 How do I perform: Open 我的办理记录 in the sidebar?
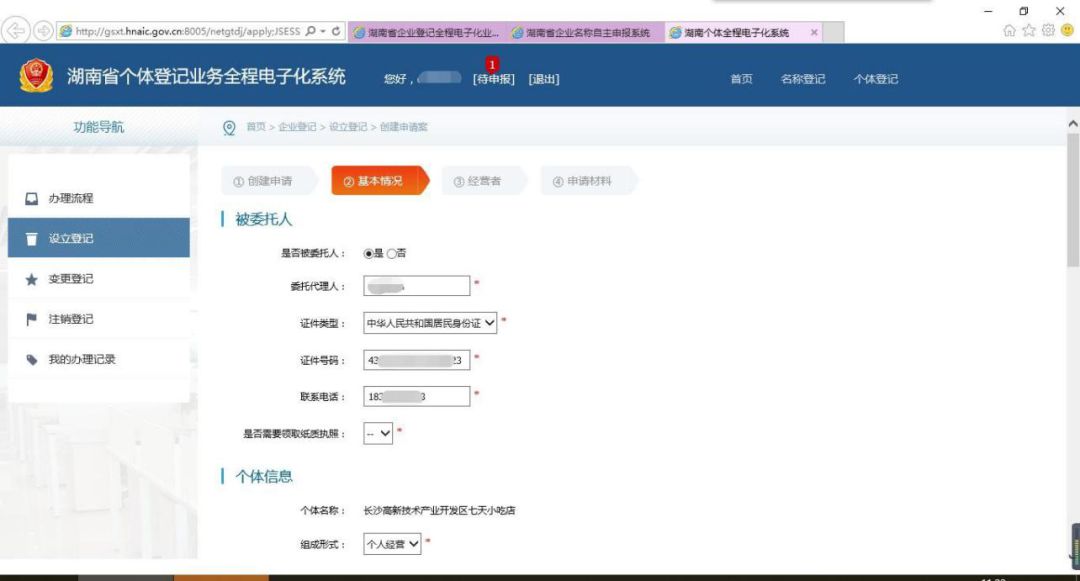(98, 359)
